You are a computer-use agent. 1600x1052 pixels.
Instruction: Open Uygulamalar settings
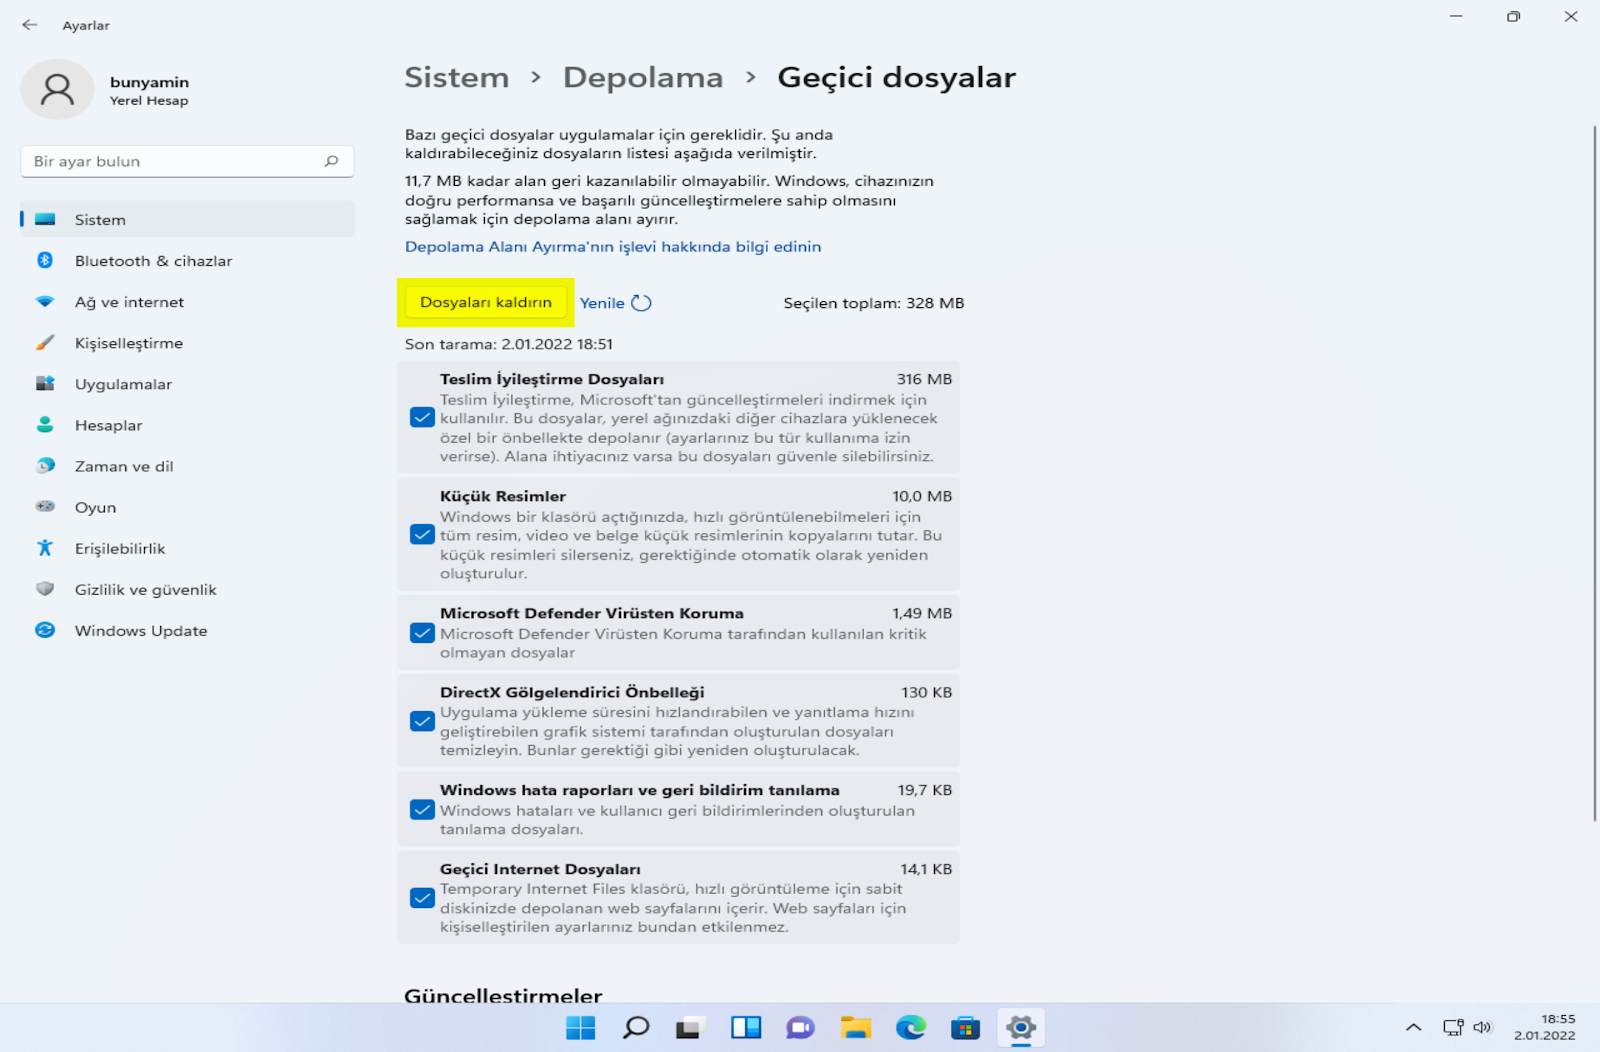188,384
